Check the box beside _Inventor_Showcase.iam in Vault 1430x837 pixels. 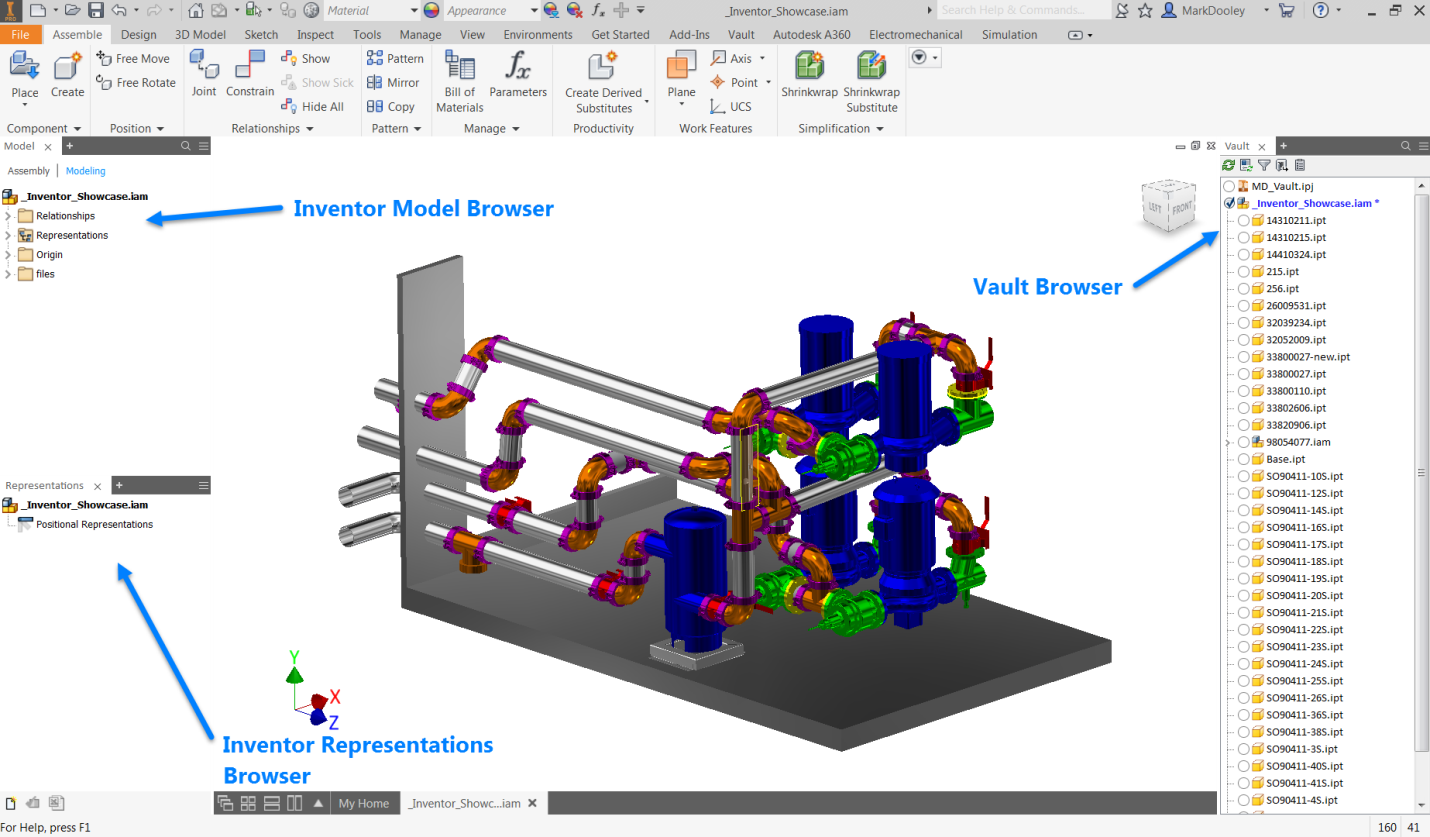[x=1229, y=203]
